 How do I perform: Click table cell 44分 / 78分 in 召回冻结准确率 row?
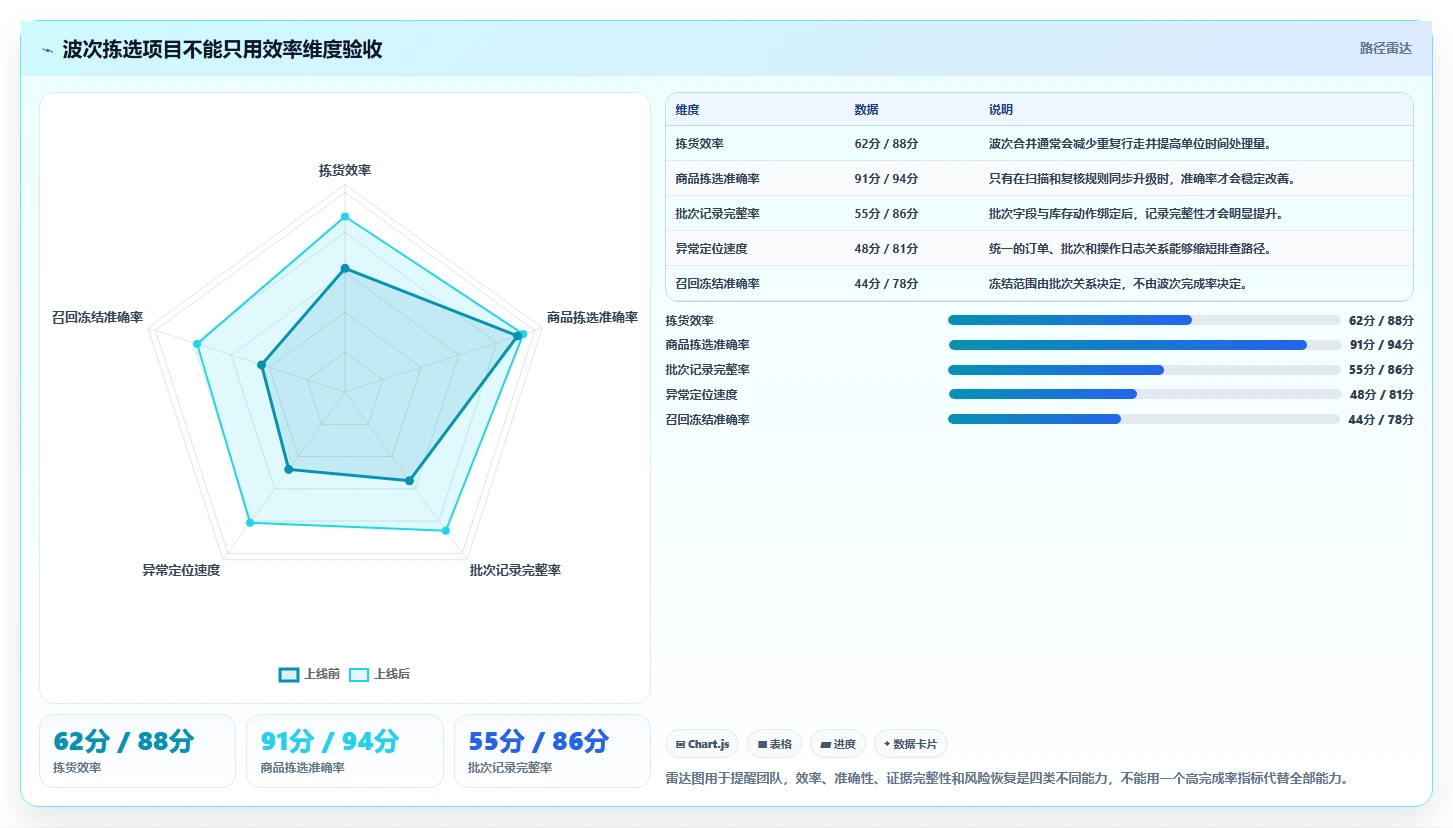886,284
